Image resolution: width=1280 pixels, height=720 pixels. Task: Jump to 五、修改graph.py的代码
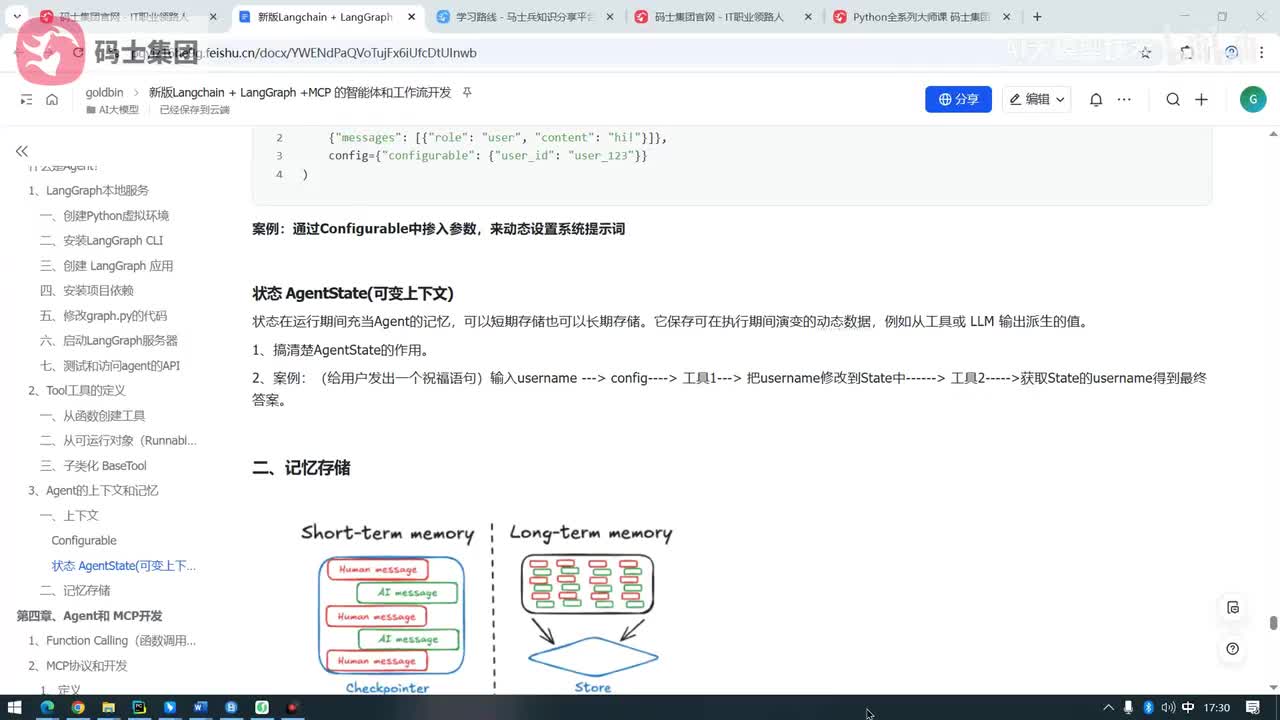click(103, 315)
